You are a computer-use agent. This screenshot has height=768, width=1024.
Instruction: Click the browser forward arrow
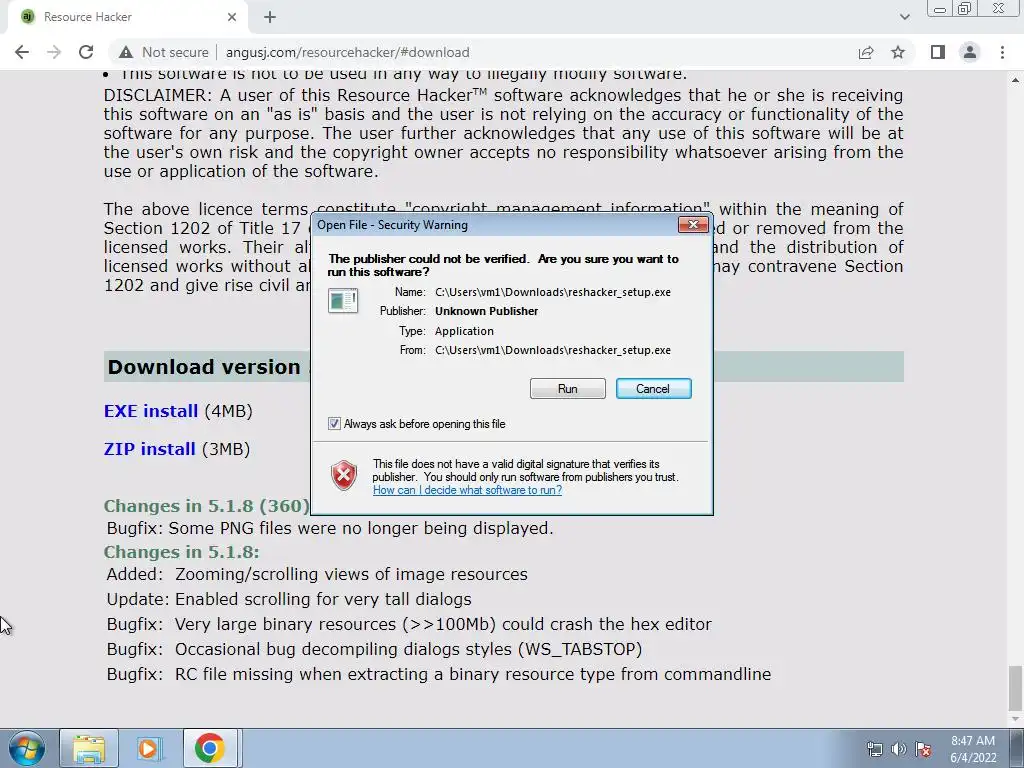click(x=54, y=52)
